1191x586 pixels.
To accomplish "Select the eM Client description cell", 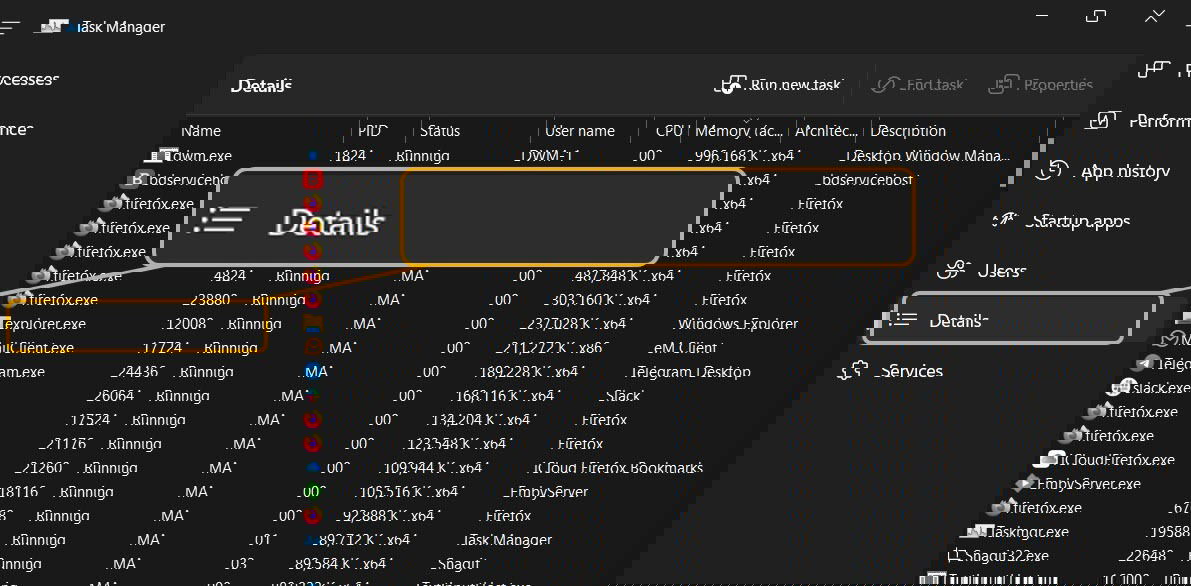I will pos(681,348).
